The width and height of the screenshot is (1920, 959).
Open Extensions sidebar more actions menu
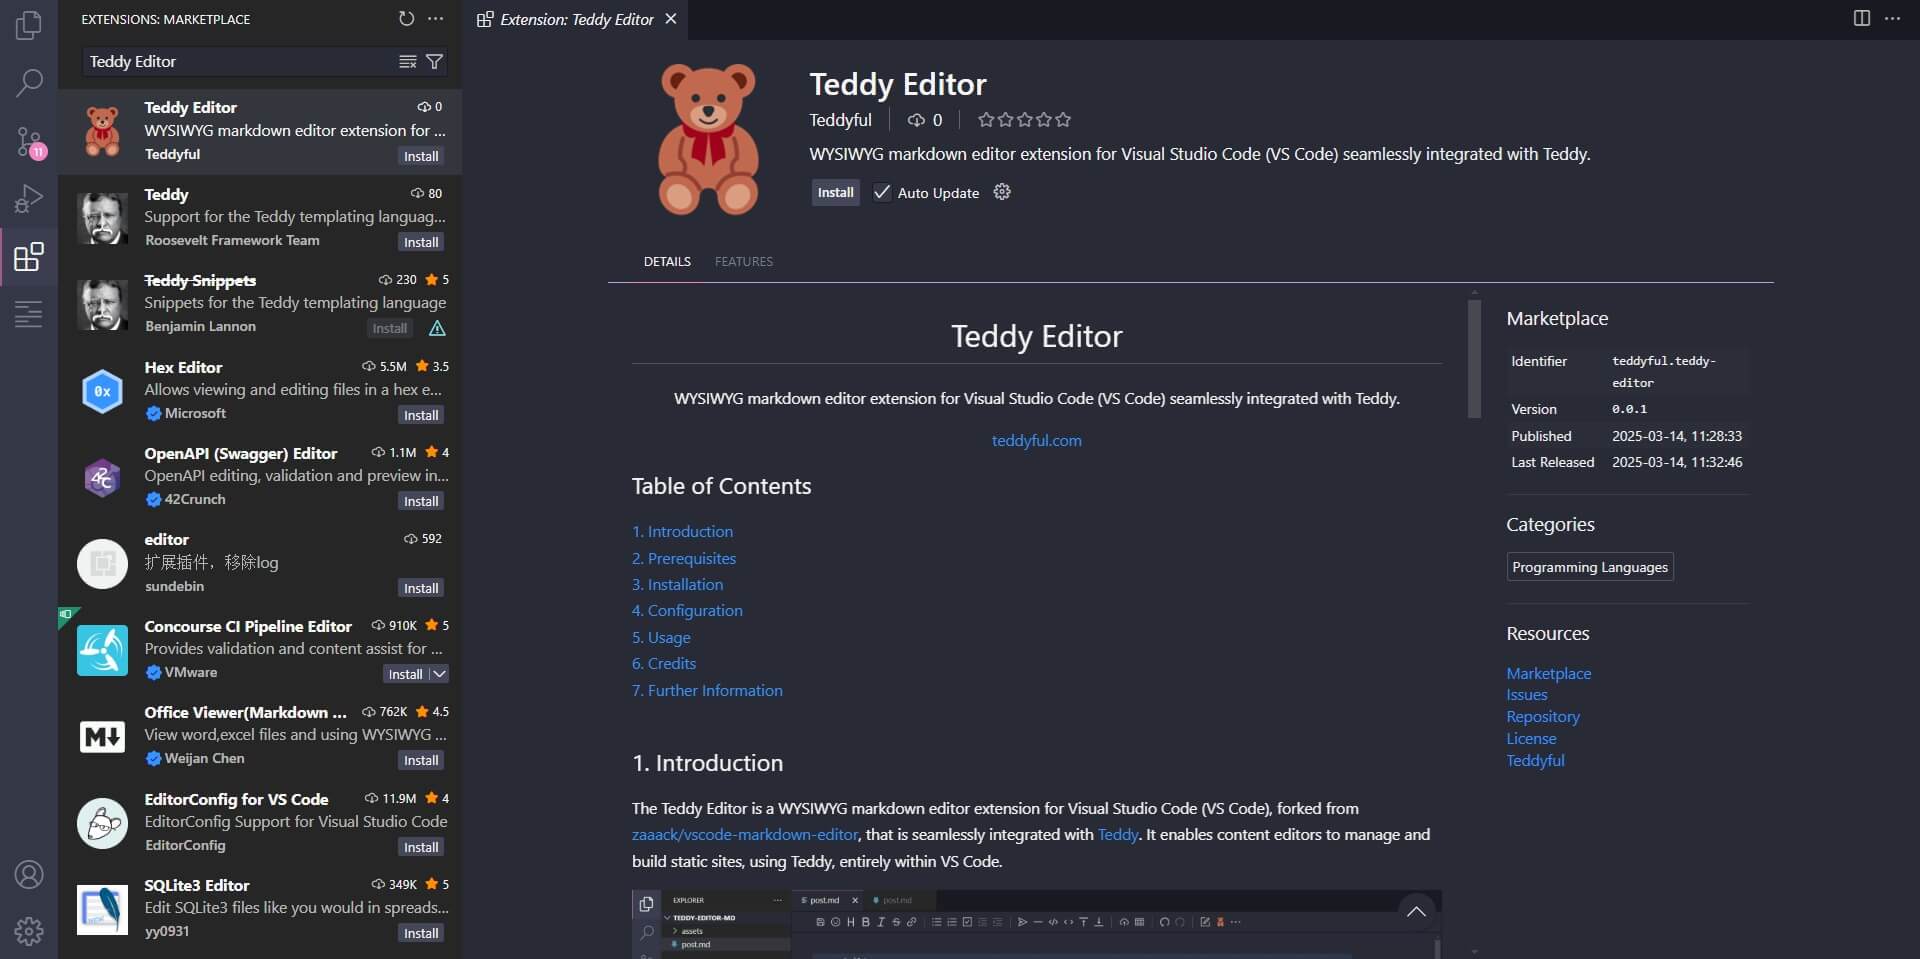(x=435, y=18)
